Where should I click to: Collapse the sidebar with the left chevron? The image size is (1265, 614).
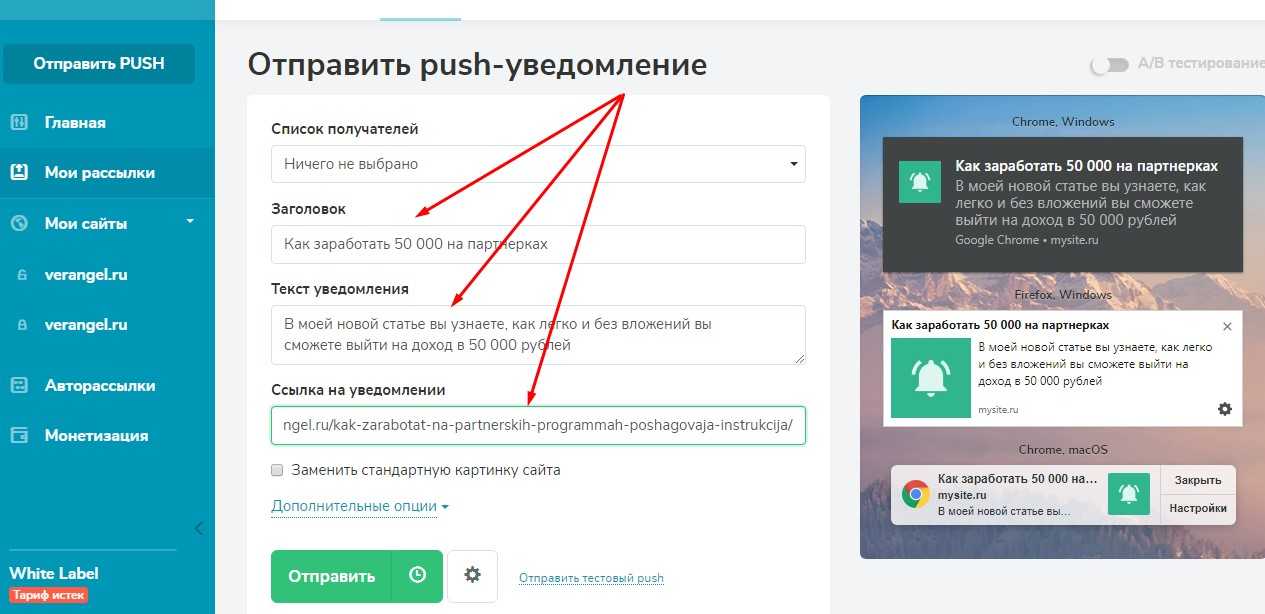198,528
